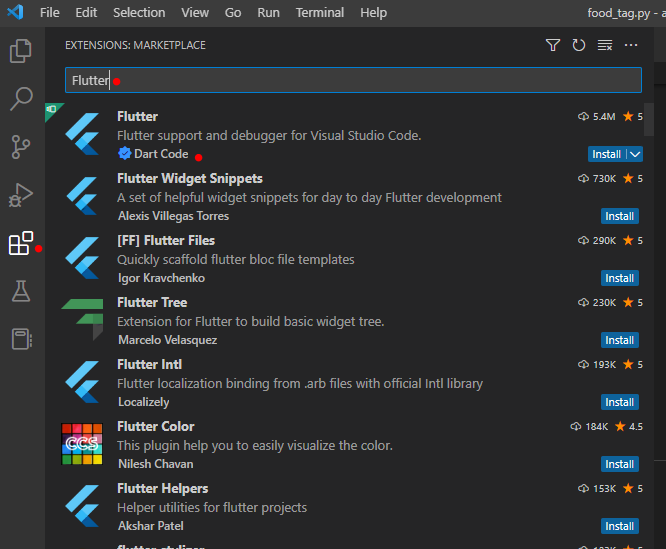666x549 pixels.
Task: Click the Flutter extension logo by Dart Code
Action: 82,134
